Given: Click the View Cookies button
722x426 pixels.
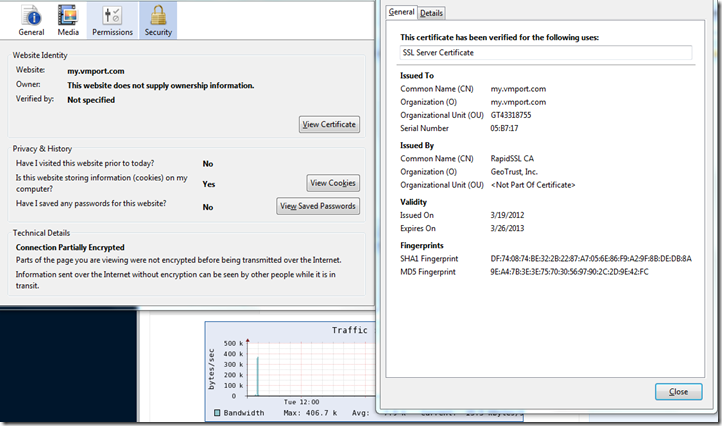Looking at the screenshot, I should (333, 183).
